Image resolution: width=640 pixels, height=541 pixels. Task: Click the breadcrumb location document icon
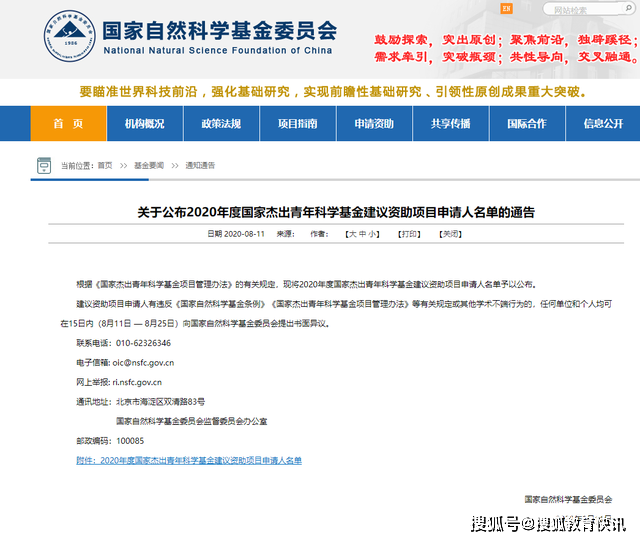coord(44,165)
